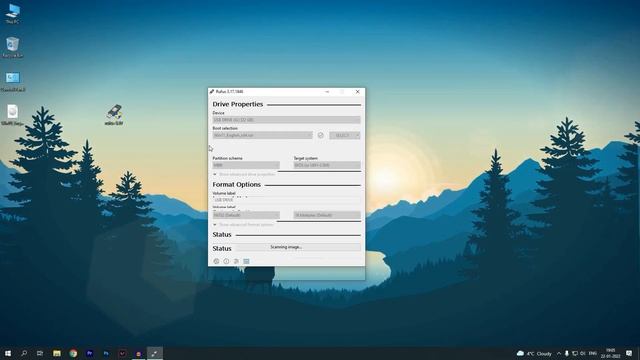
Task: Open the Partition scheme dropdown
Action: pyautogui.click(x=246, y=165)
